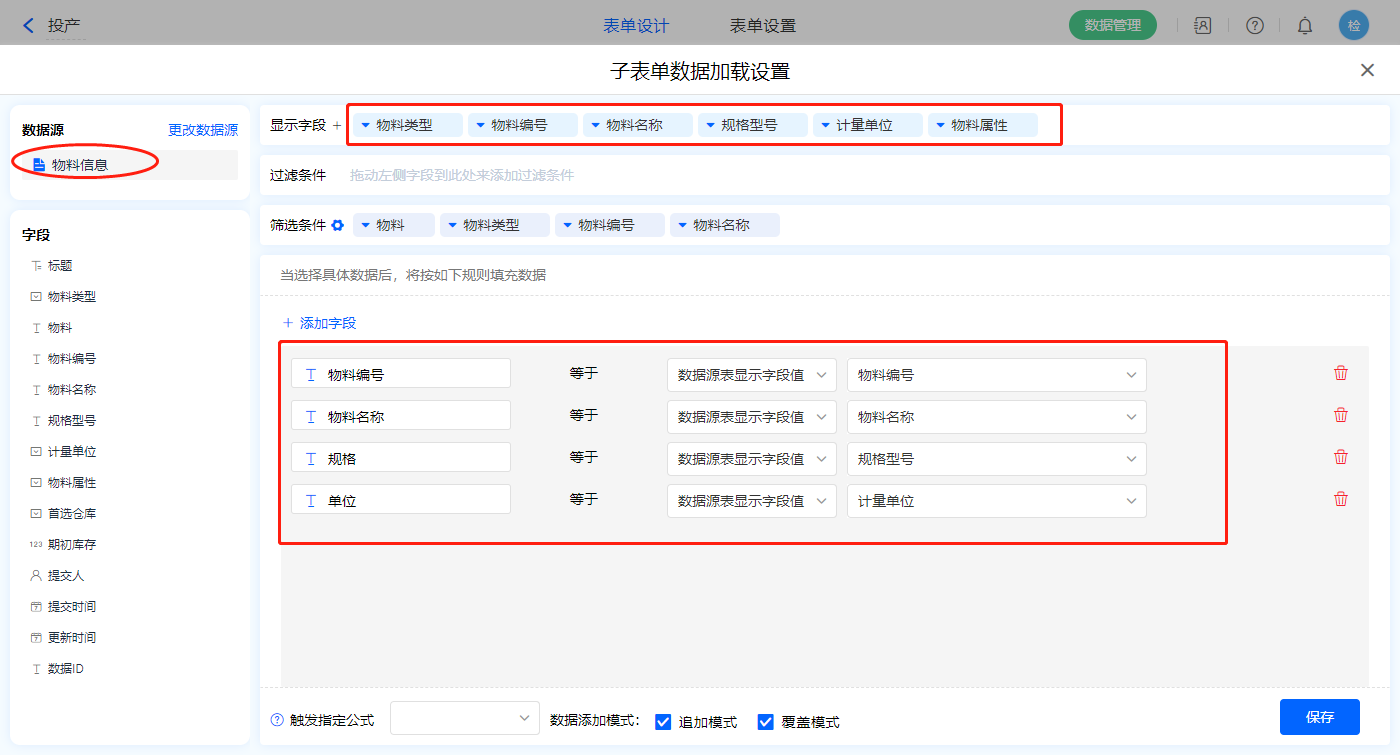Viewport: 1400px width, 755px height.
Task: Click the 更改数据源 link
Action: coord(203,130)
